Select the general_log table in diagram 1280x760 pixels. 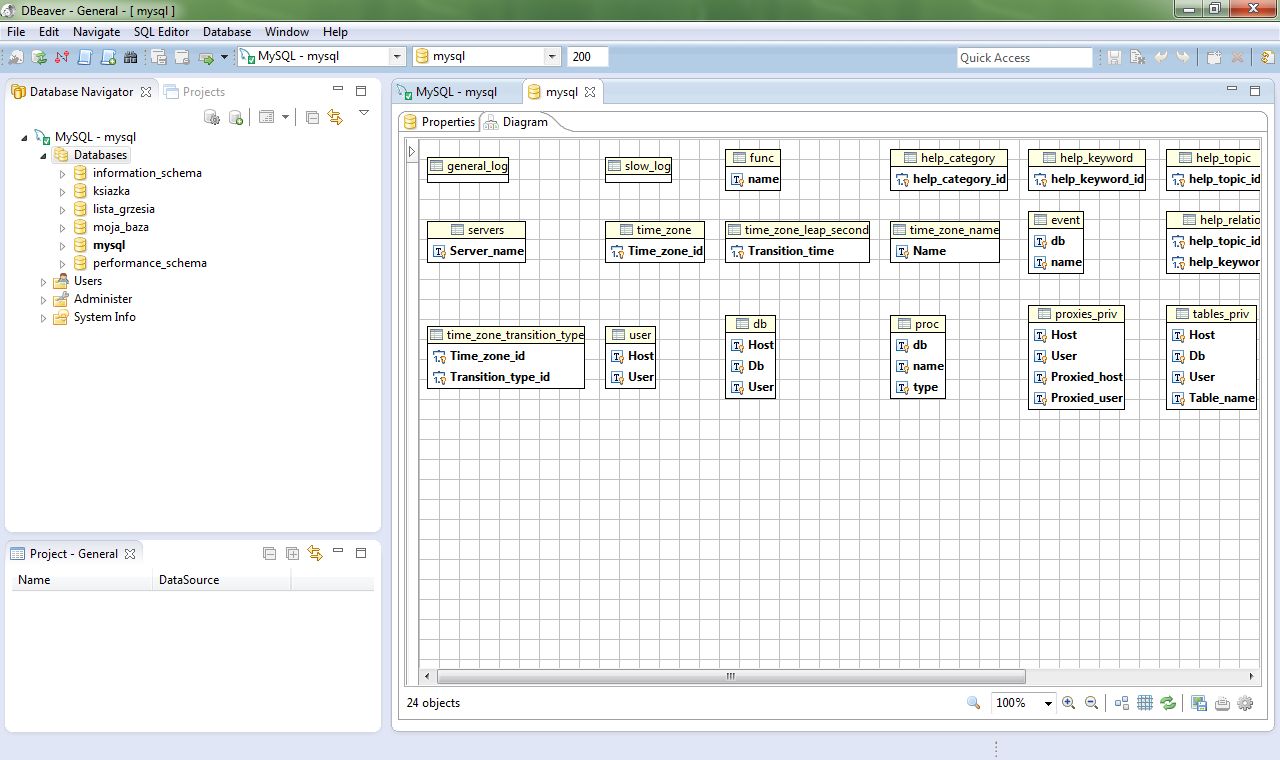(x=468, y=169)
